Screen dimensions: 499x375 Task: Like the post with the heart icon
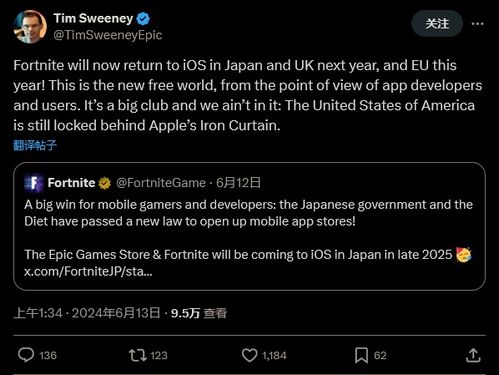tap(249, 355)
